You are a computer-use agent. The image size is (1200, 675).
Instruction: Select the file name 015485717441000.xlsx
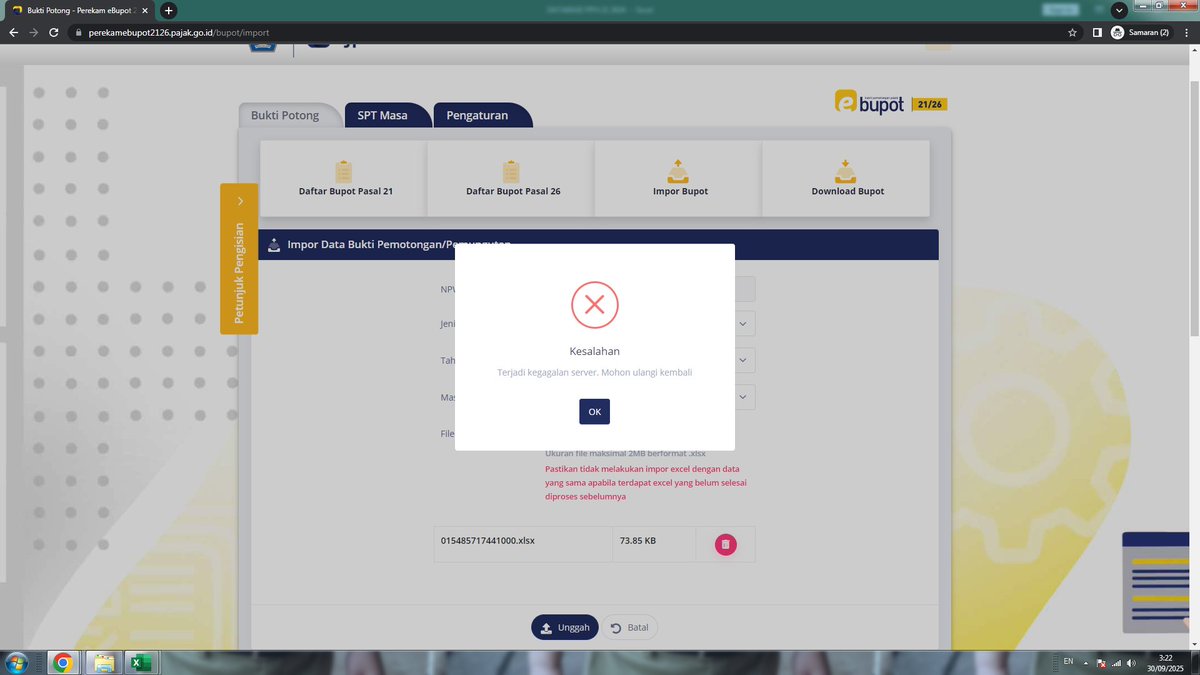488,541
